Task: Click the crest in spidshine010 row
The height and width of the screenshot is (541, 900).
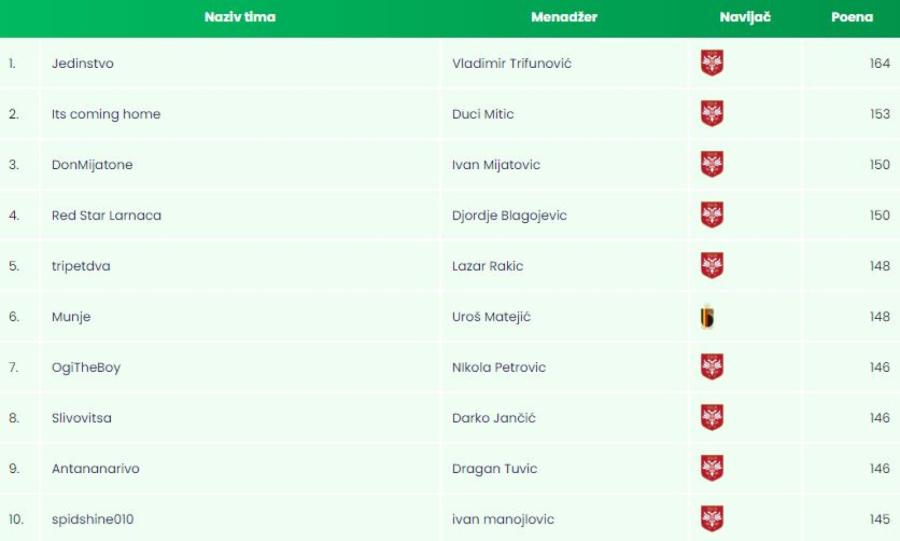Action: pyautogui.click(x=712, y=519)
